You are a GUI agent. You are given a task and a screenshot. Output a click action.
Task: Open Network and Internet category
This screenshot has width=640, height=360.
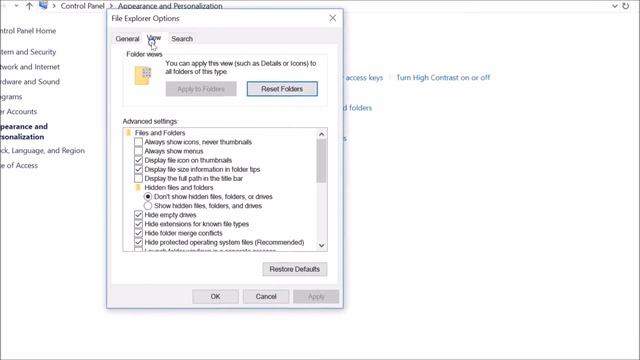30,67
